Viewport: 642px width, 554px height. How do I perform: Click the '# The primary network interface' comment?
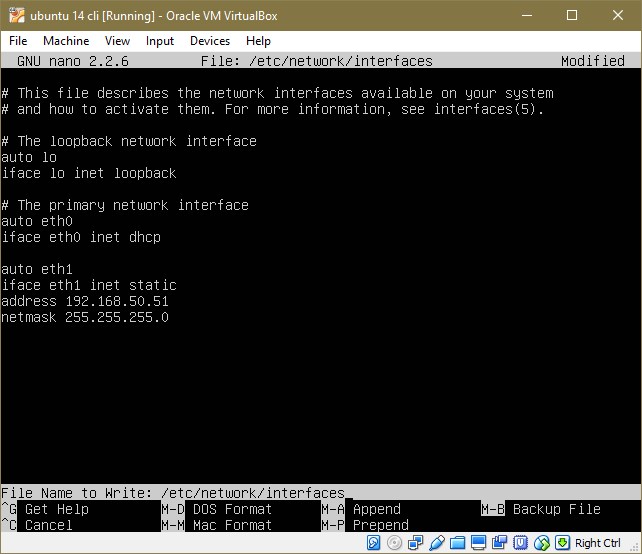click(125, 205)
